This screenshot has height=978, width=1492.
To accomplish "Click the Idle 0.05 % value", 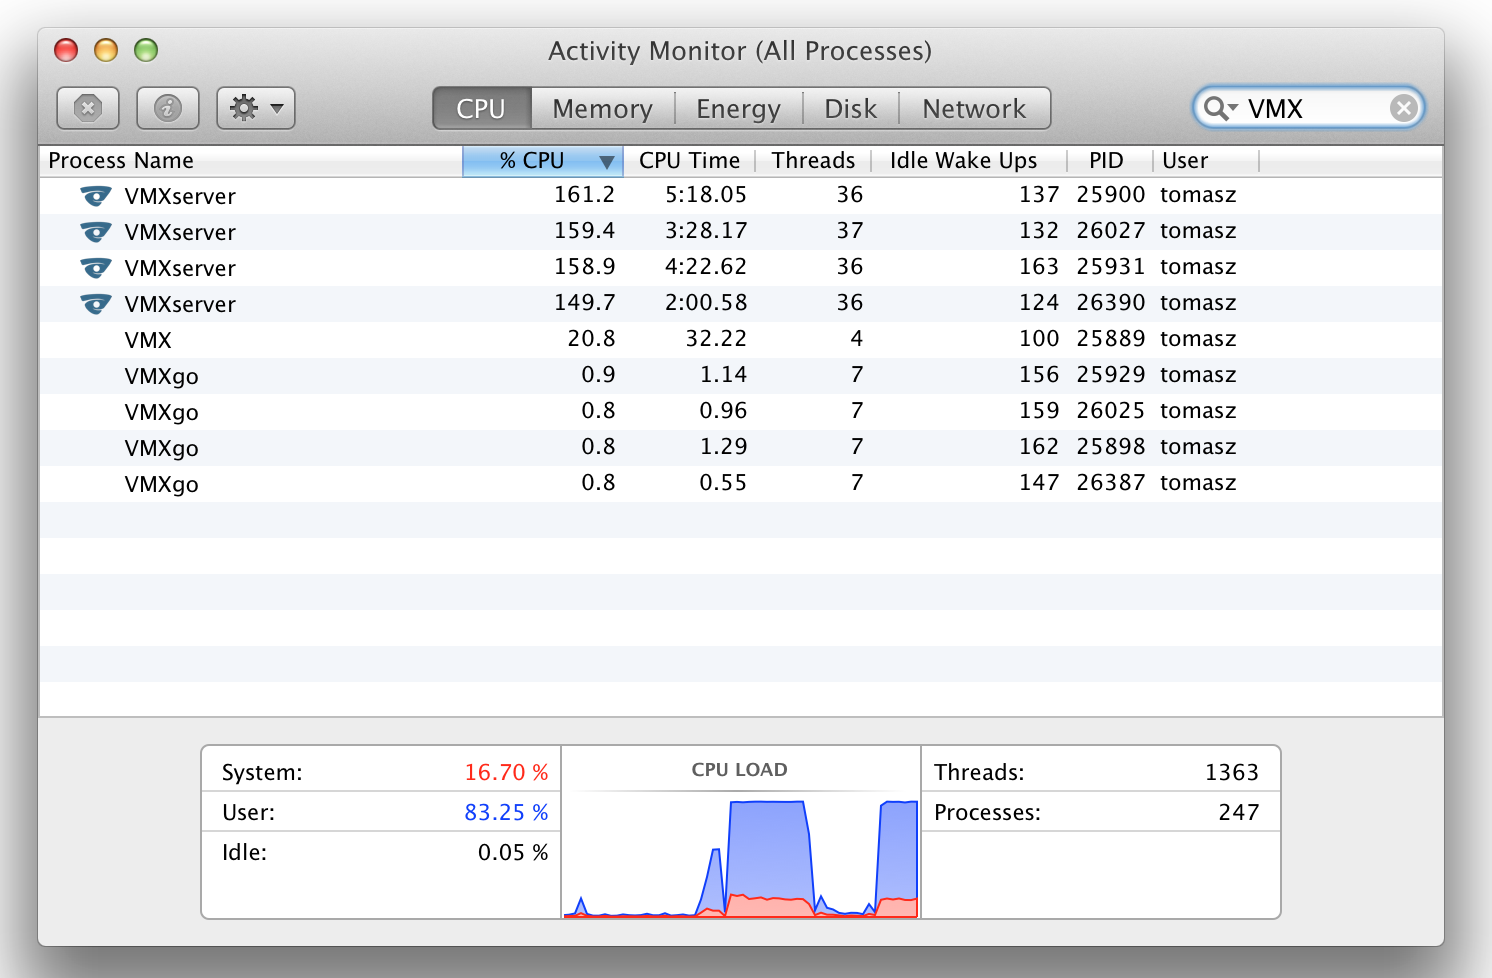I will point(513,853).
